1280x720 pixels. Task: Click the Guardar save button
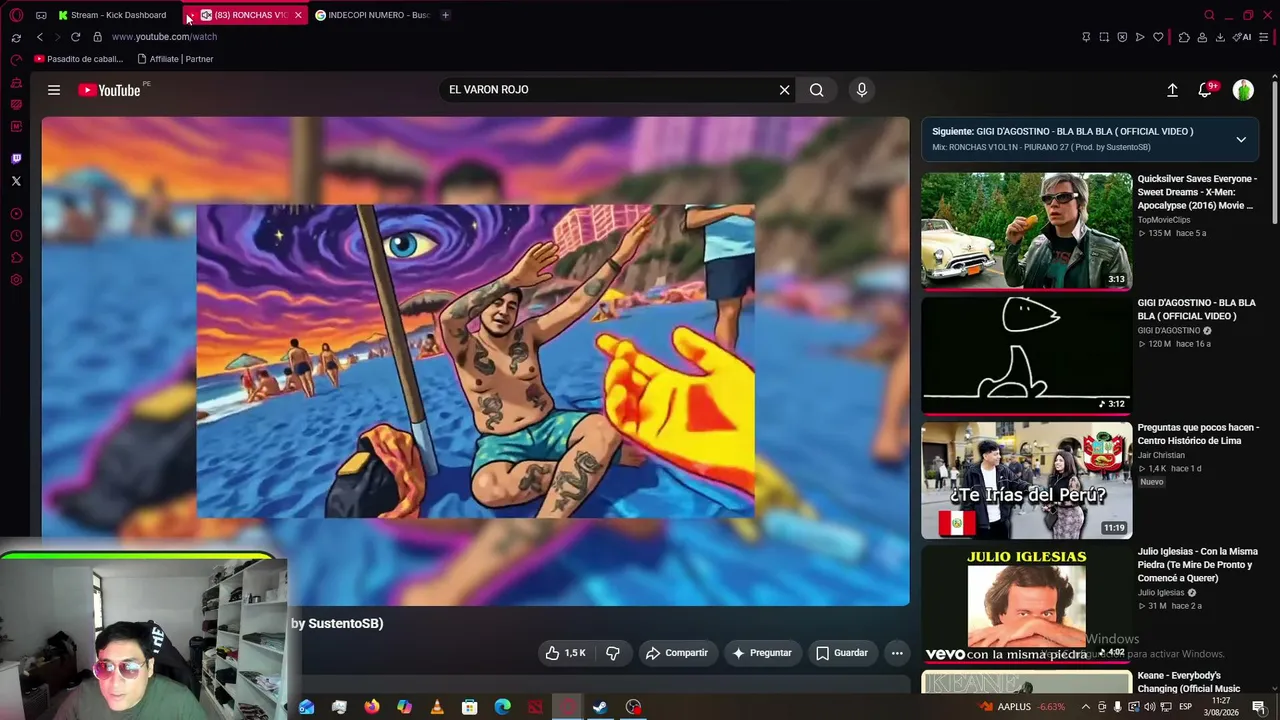pyautogui.click(x=842, y=653)
